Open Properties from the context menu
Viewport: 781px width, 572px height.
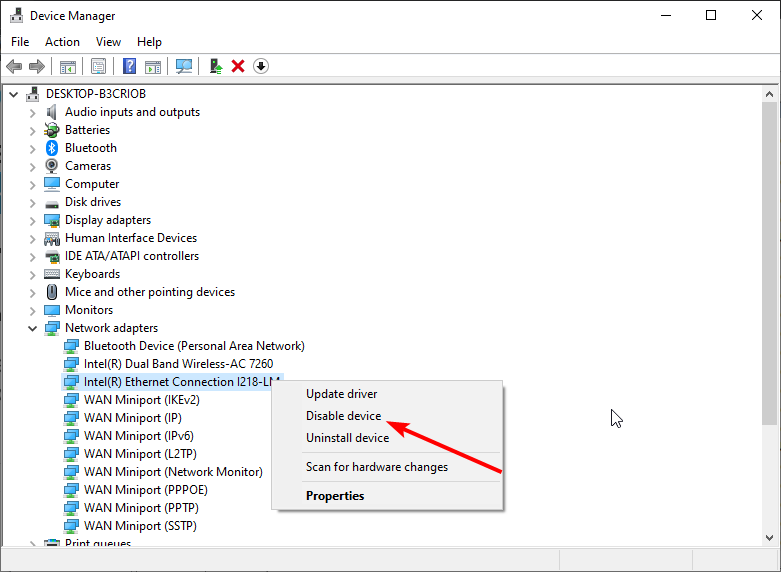(387, 496)
